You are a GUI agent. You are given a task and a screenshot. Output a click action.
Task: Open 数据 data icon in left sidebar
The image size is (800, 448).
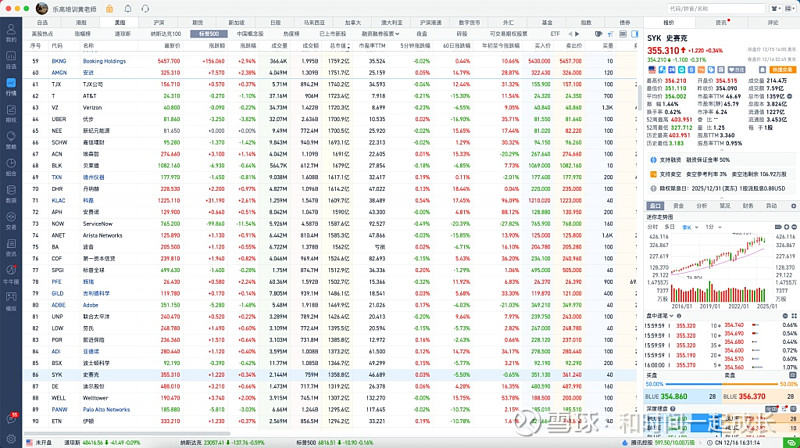[x=11, y=193]
